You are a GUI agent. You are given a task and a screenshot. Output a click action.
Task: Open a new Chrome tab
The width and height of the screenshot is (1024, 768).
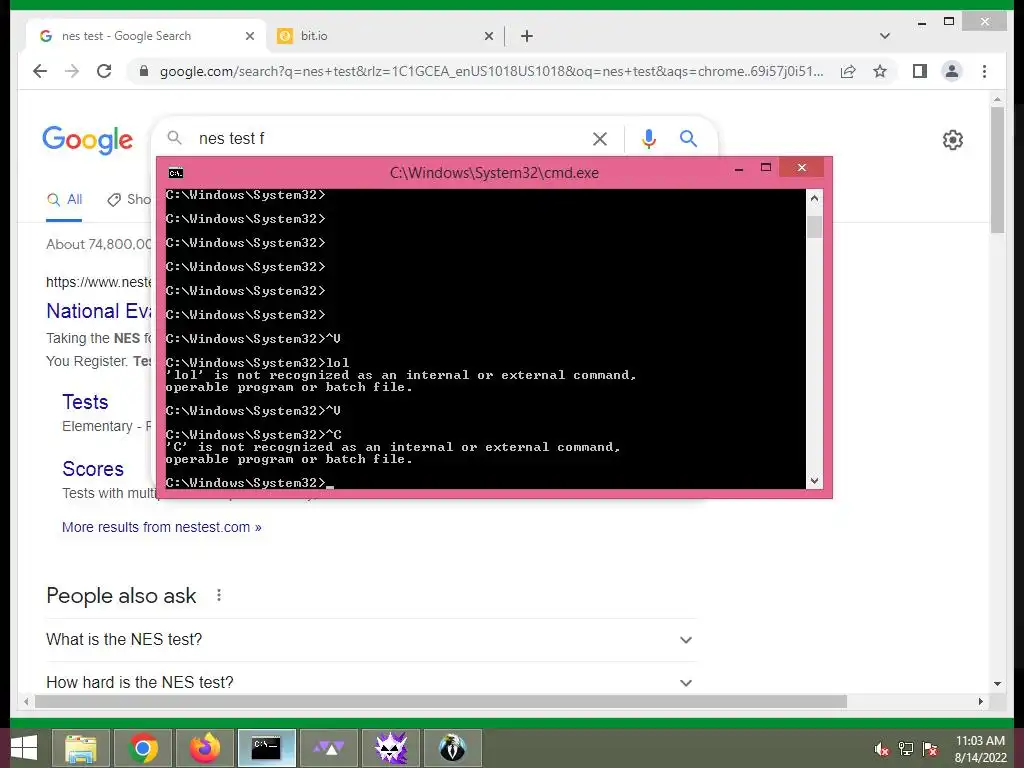[x=527, y=36]
